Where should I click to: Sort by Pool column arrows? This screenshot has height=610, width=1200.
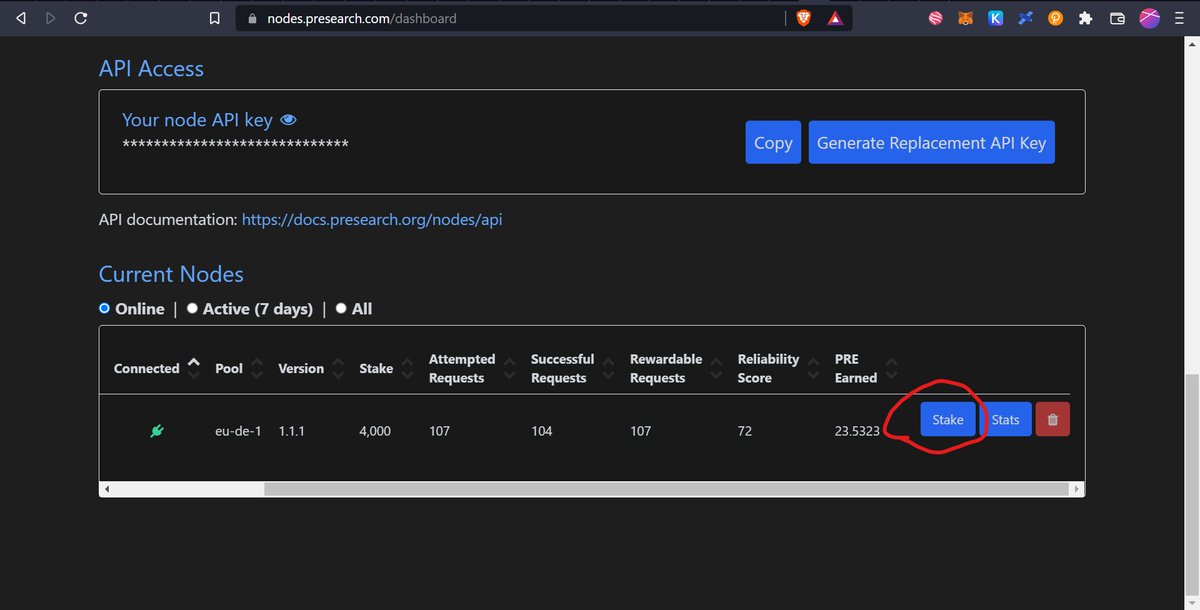(257, 368)
